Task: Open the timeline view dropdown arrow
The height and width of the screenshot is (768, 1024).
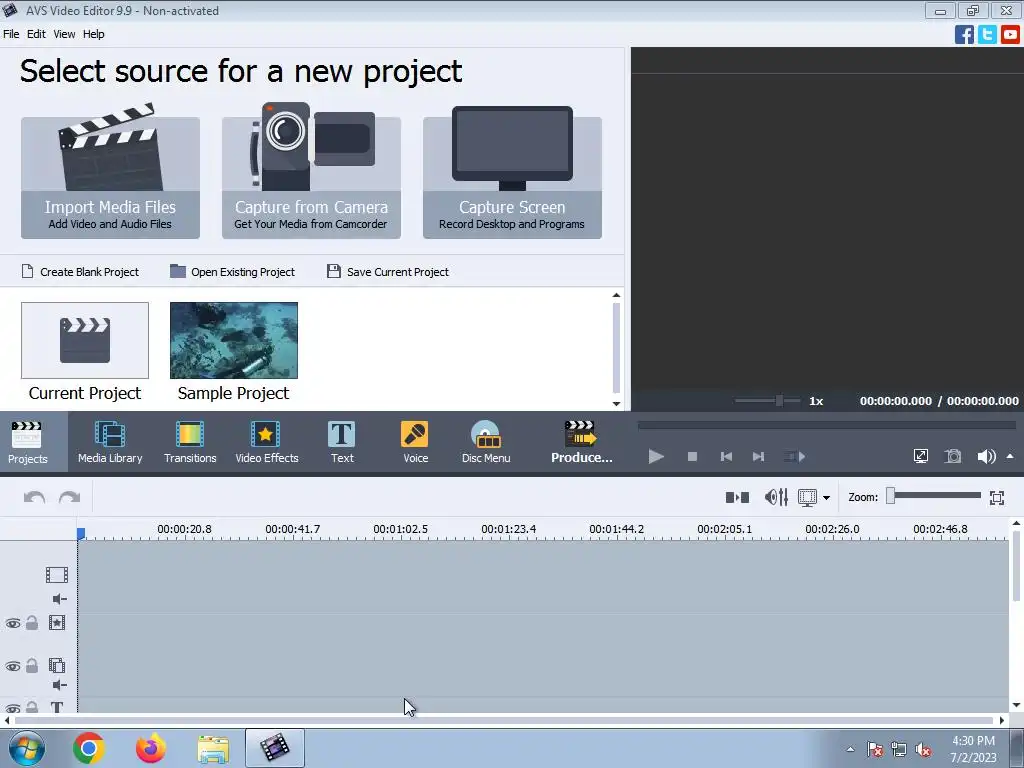Action: point(826,498)
